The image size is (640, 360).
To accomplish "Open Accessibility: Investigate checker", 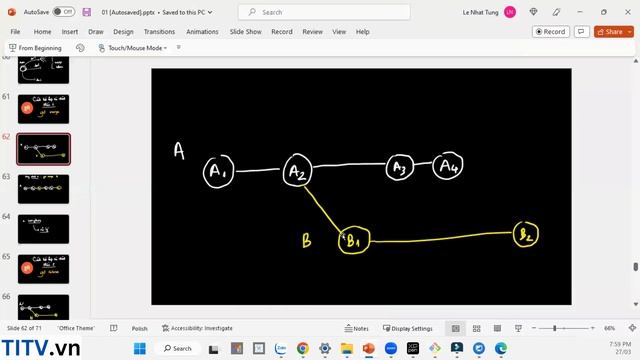I will pyautogui.click(x=197, y=328).
